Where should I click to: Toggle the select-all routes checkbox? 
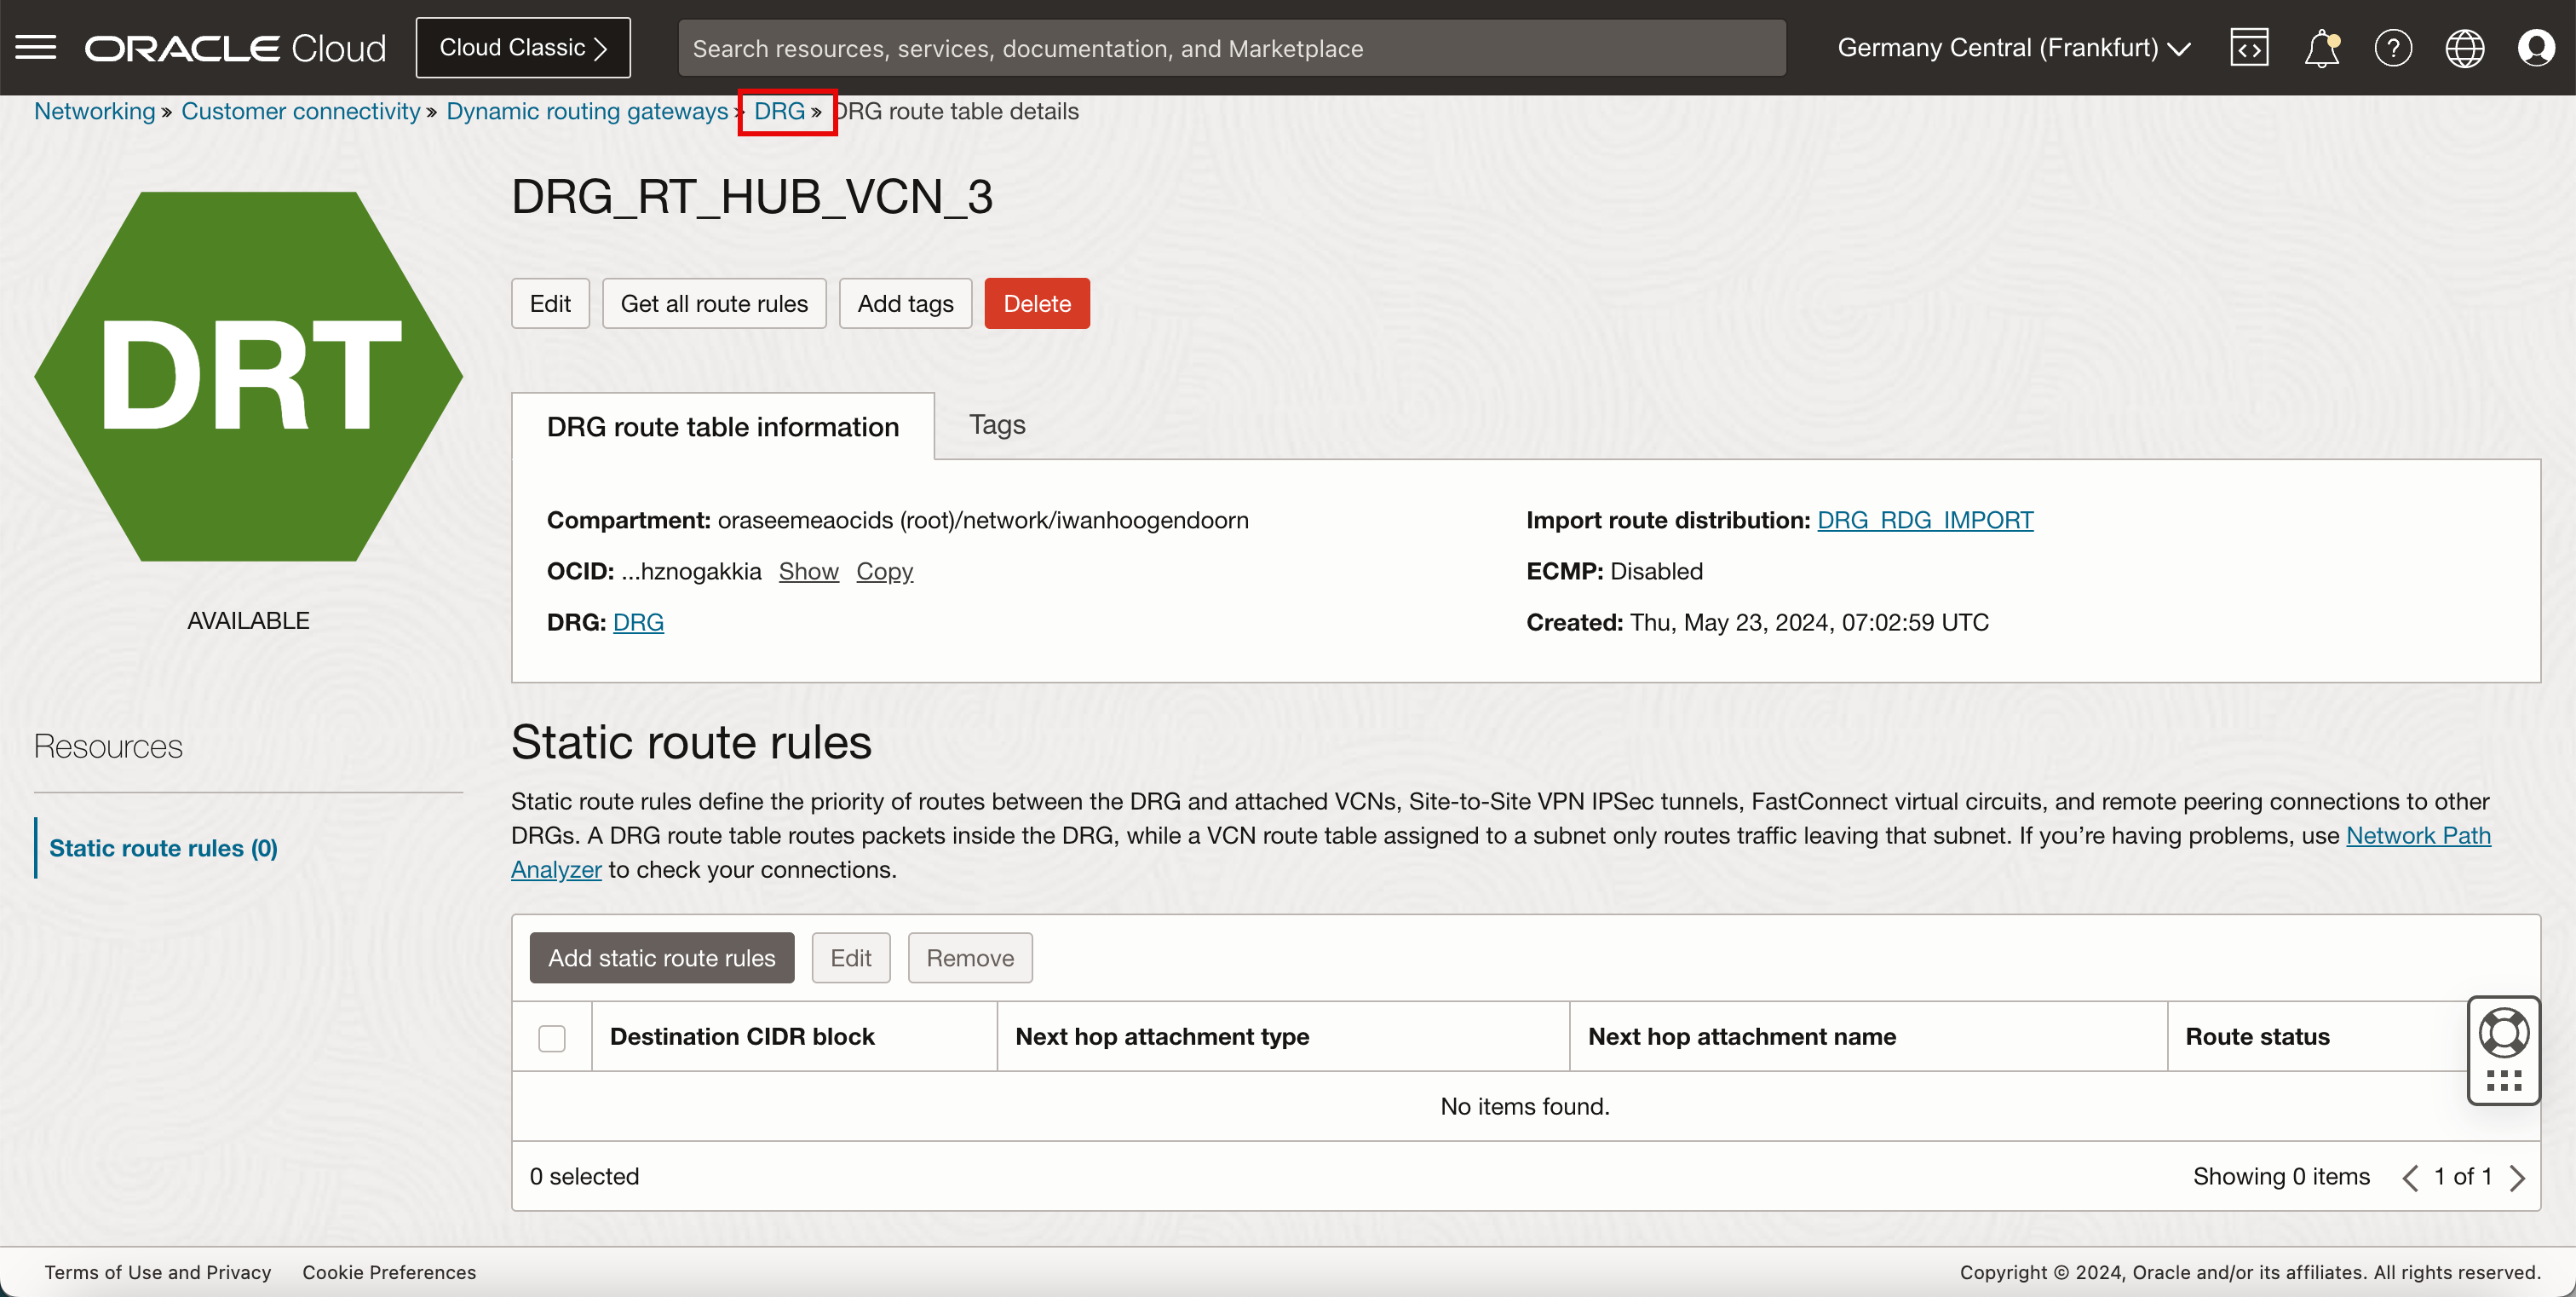[554, 1037]
